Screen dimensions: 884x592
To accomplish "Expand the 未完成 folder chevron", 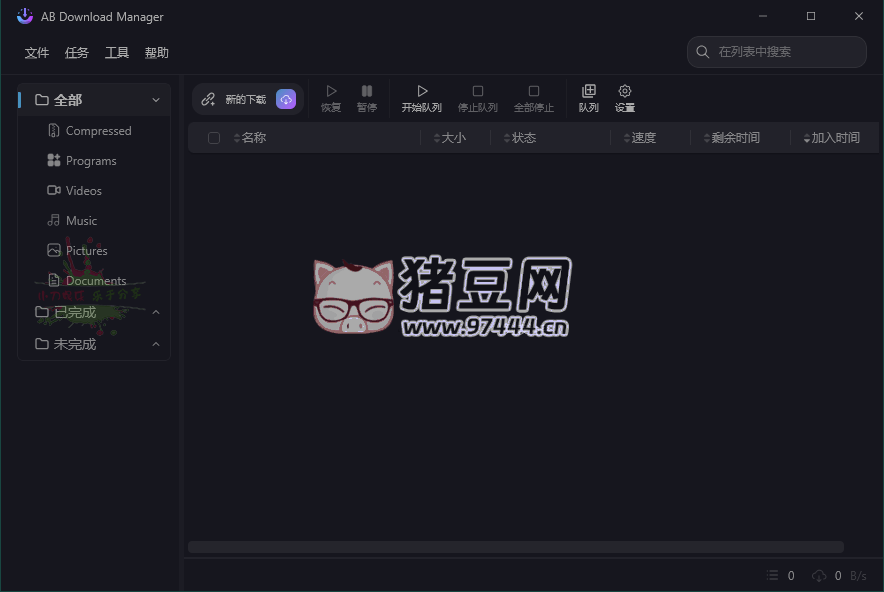I will pyautogui.click(x=156, y=345).
